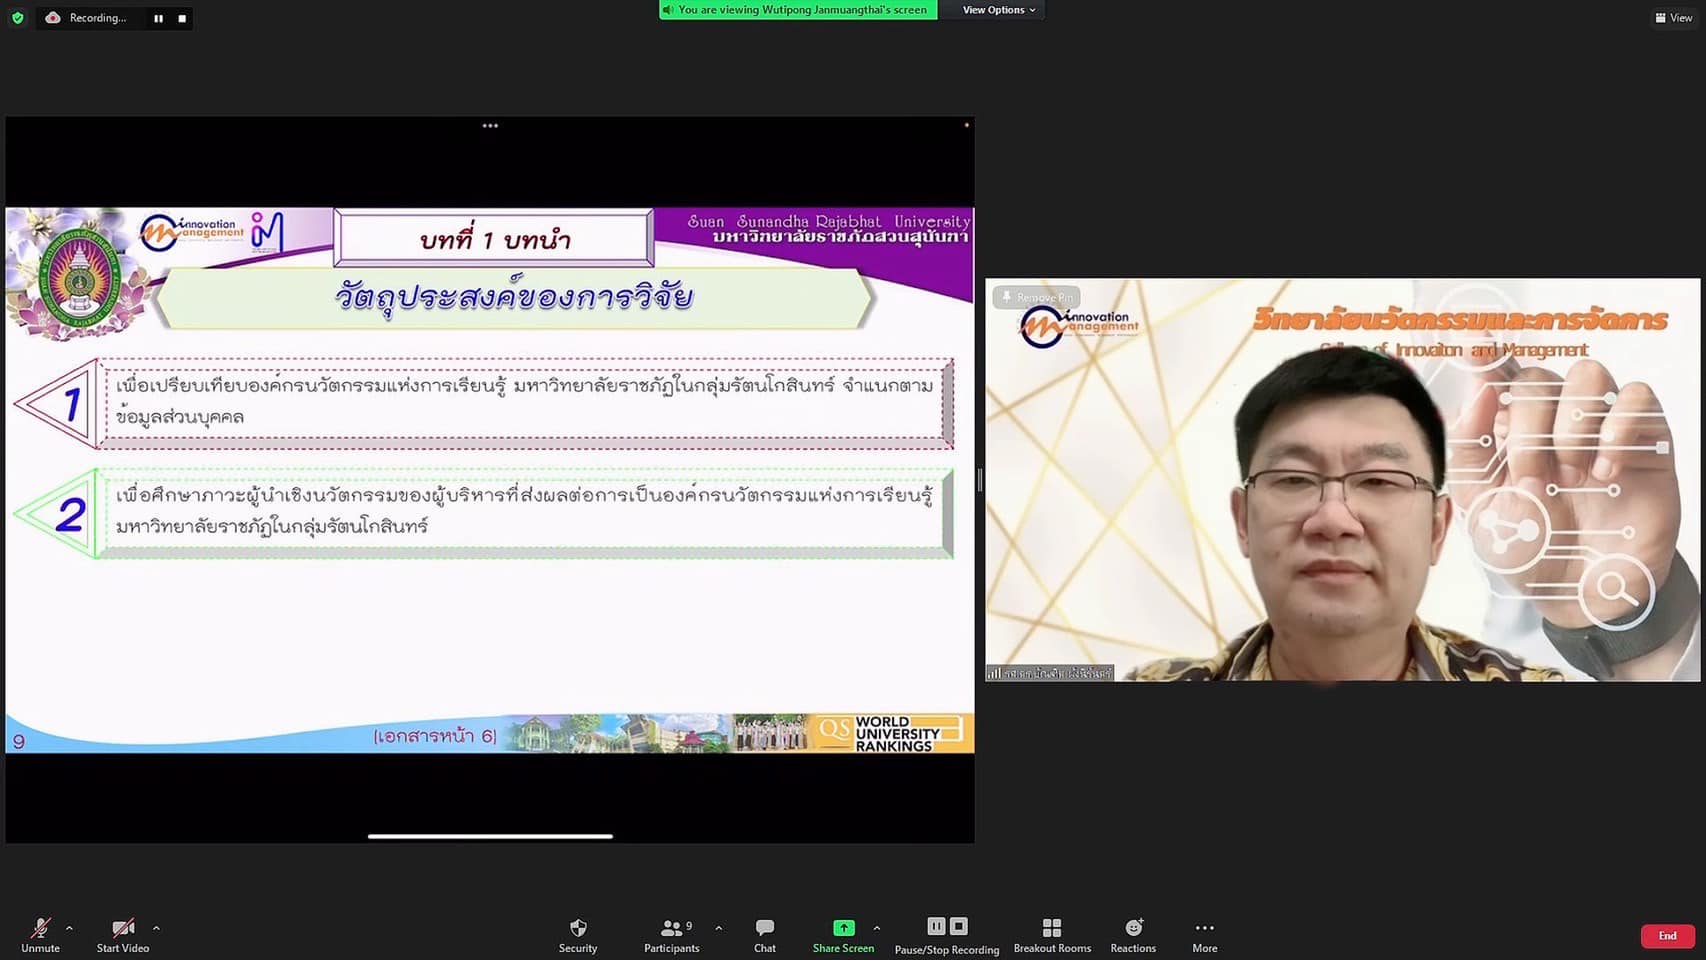Expand video options arrow beside Start Video
The height and width of the screenshot is (960, 1706).
click(156, 928)
